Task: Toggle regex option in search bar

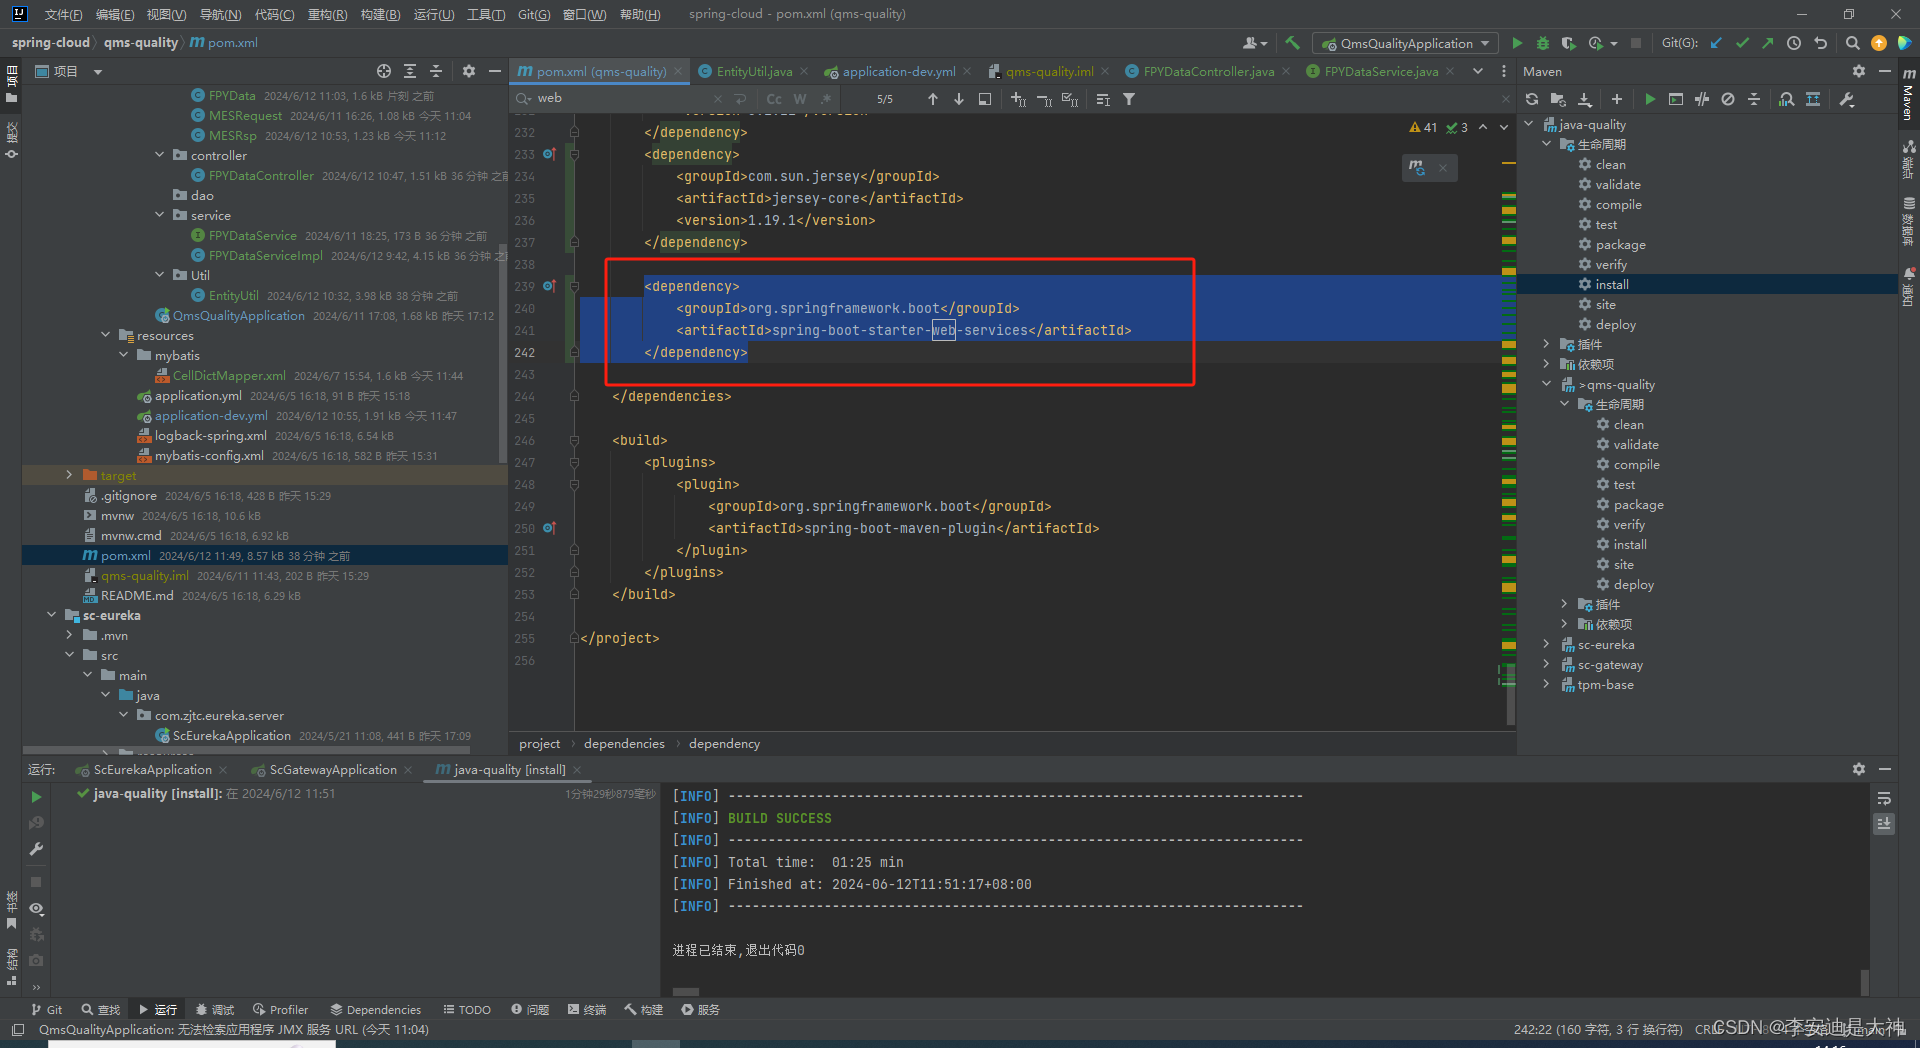Action: click(826, 99)
